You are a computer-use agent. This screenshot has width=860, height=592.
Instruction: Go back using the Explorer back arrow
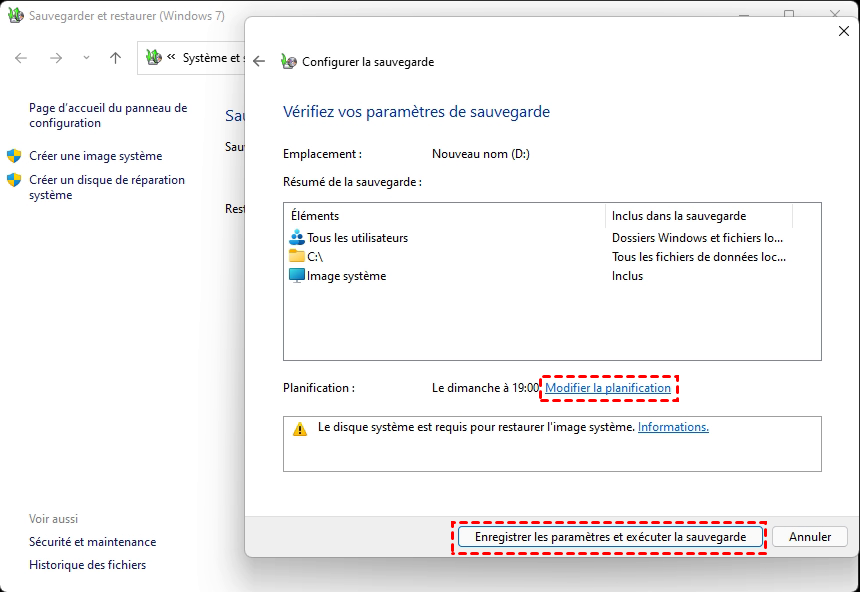coord(21,58)
